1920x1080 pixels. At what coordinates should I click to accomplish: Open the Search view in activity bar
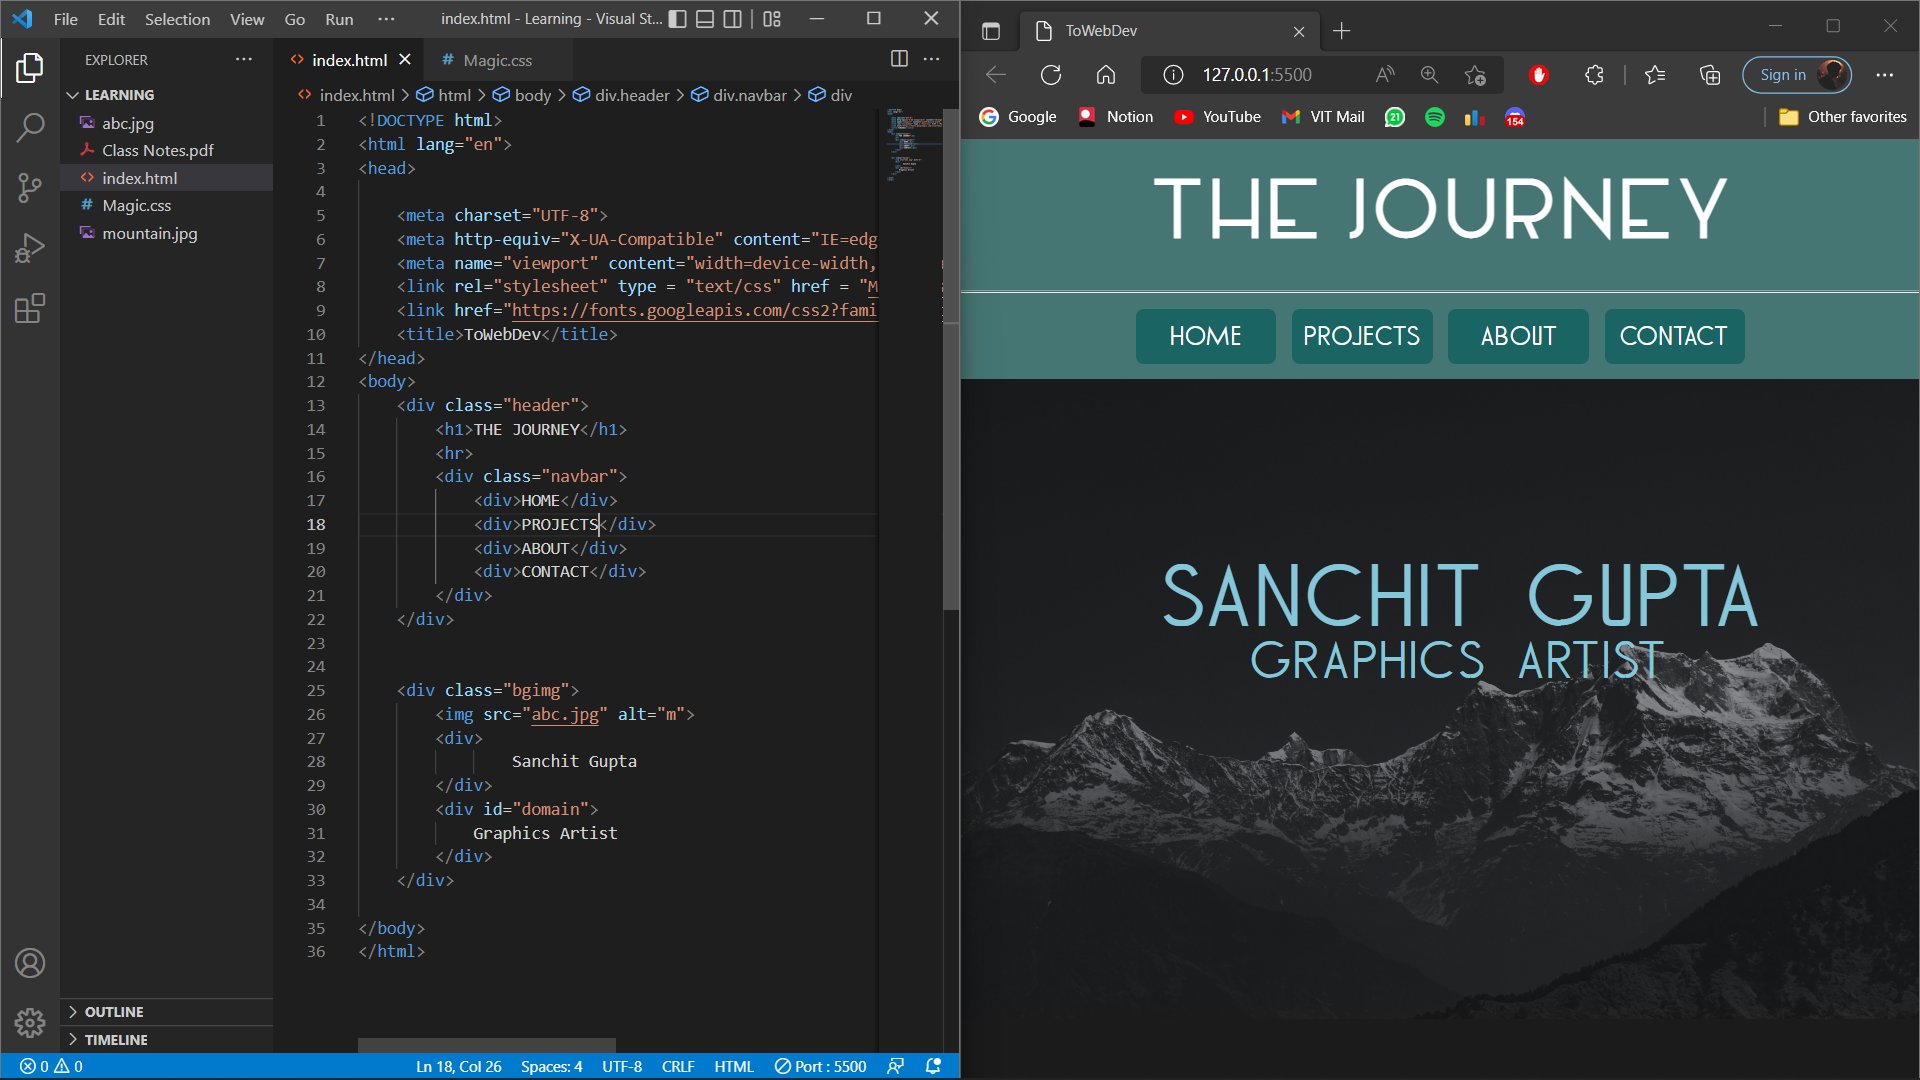point(30,127)
